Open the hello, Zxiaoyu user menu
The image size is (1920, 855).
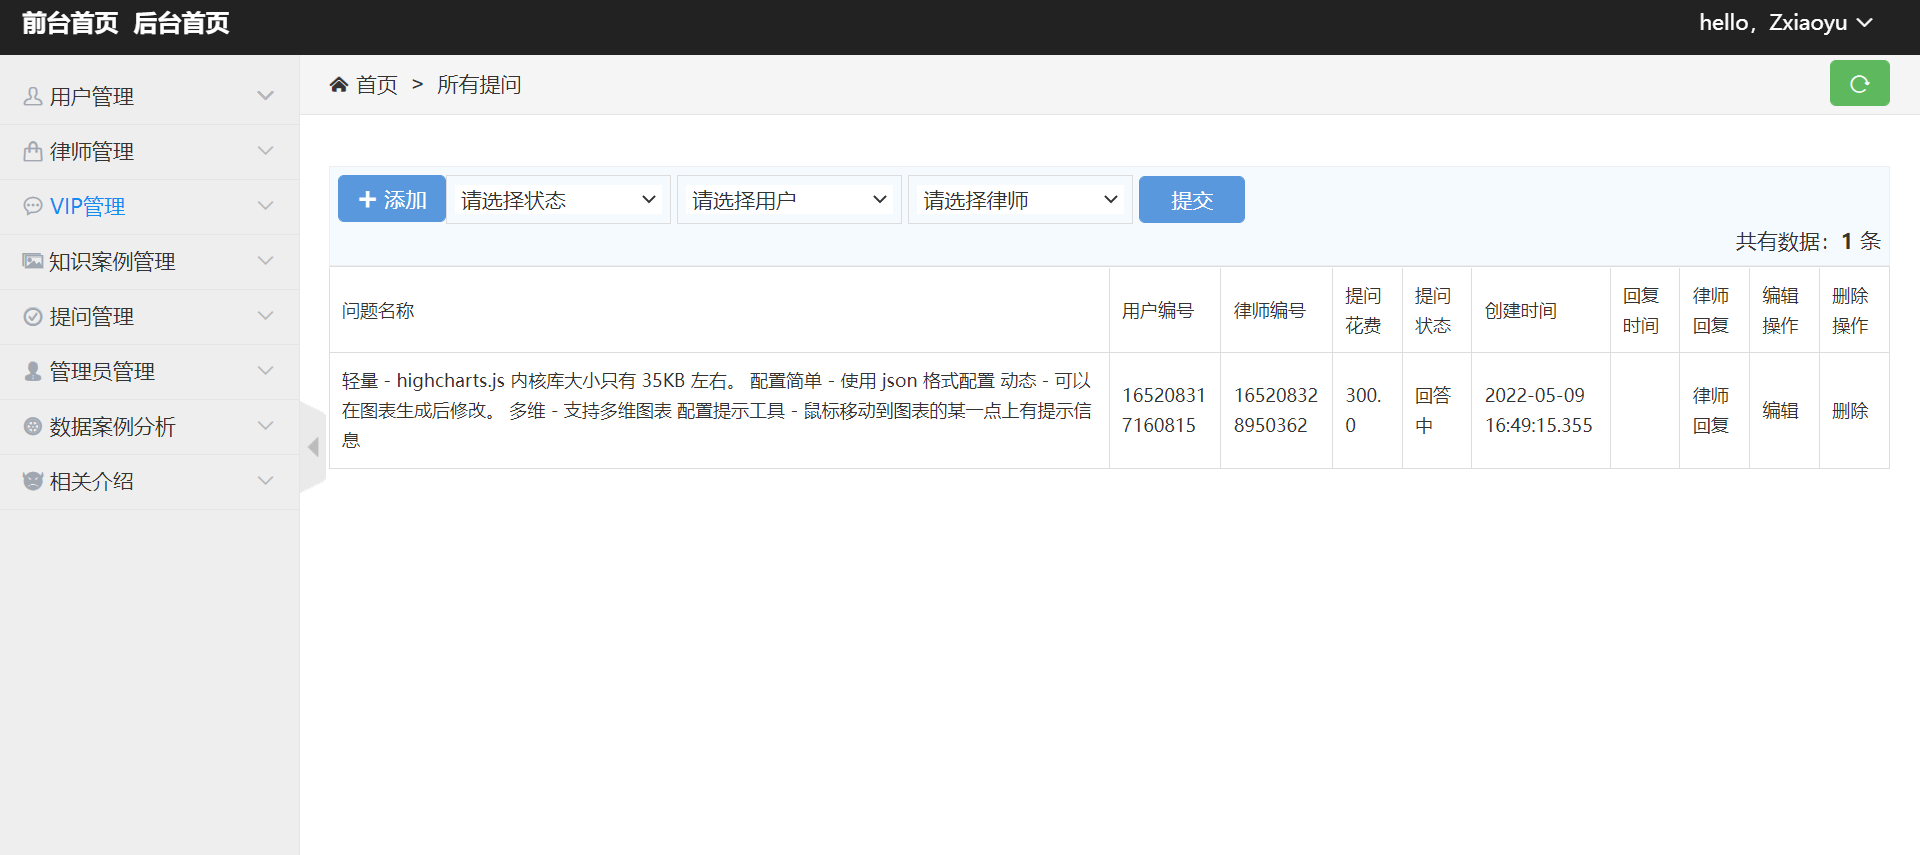point(1785,23)
